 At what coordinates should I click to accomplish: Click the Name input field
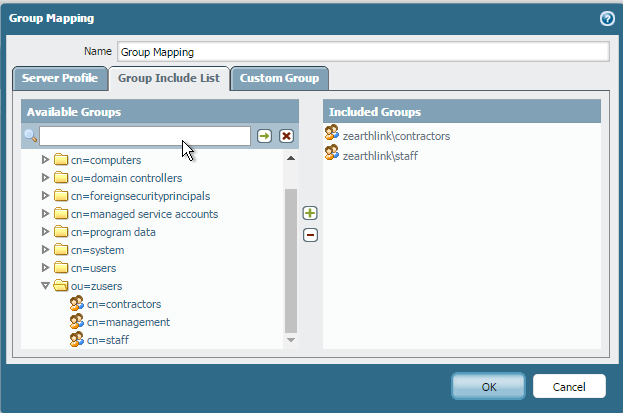pos(363,52)
